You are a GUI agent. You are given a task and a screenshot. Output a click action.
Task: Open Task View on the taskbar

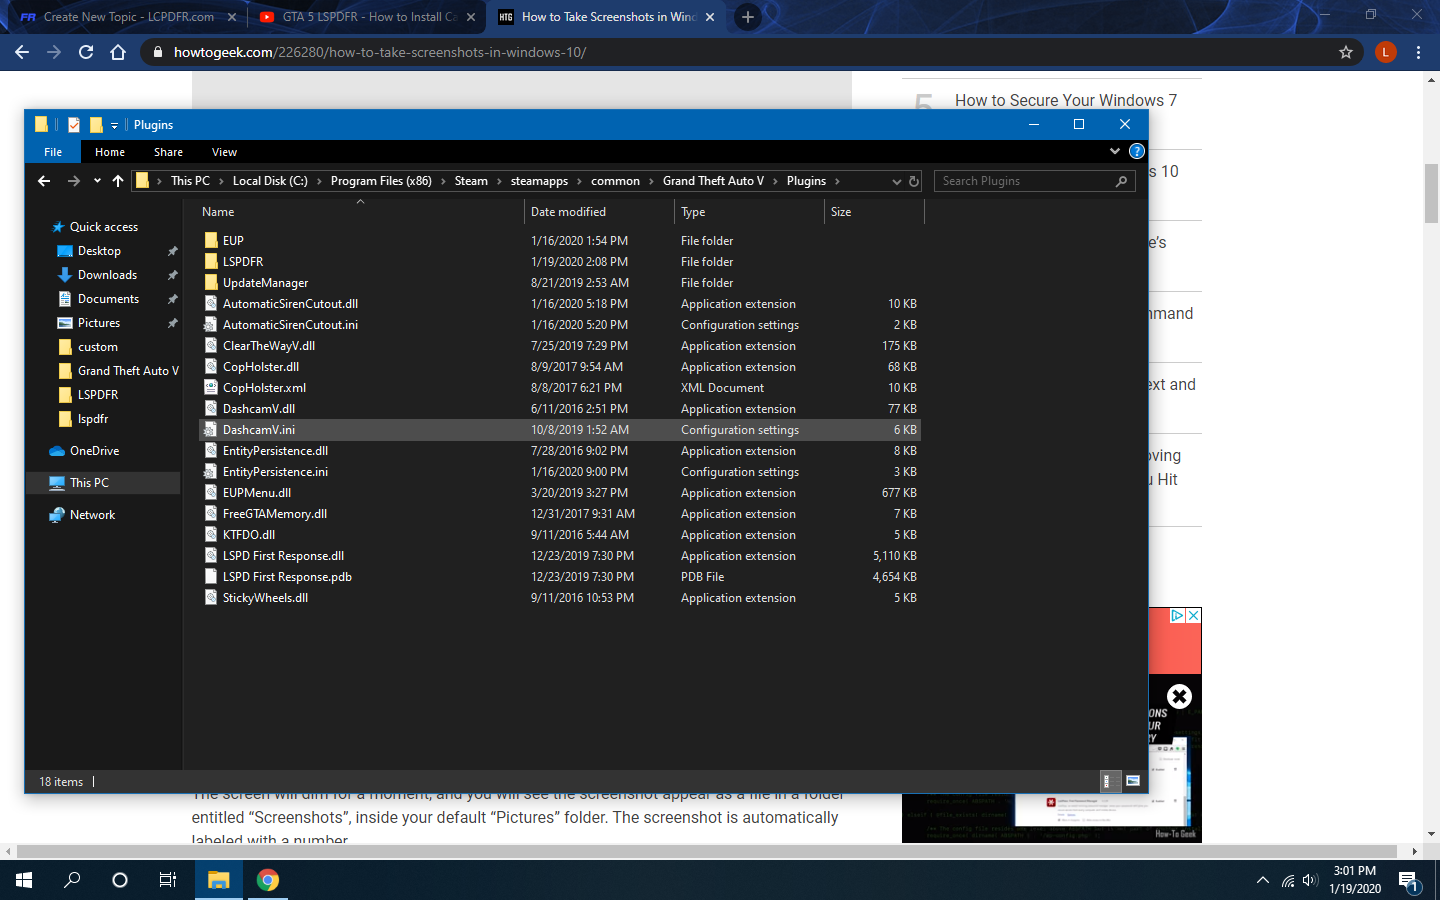pyautogui.click(x=168, y=880)
